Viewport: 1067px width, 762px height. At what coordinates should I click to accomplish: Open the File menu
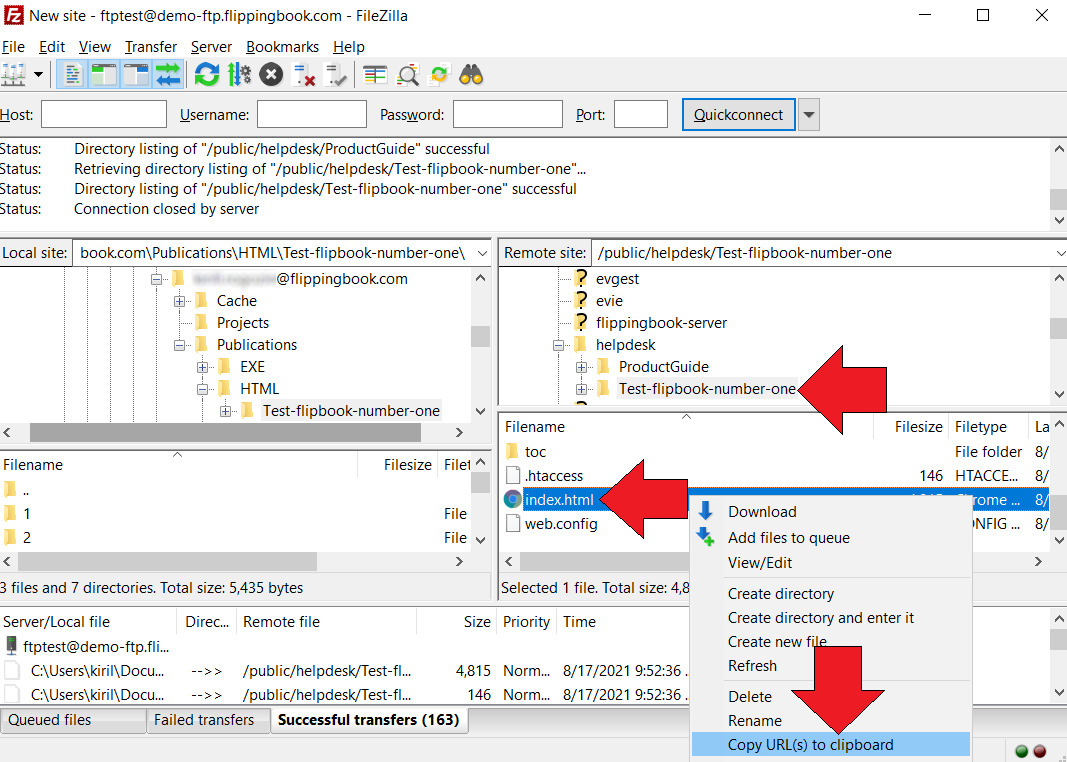[x=13, y=47]
